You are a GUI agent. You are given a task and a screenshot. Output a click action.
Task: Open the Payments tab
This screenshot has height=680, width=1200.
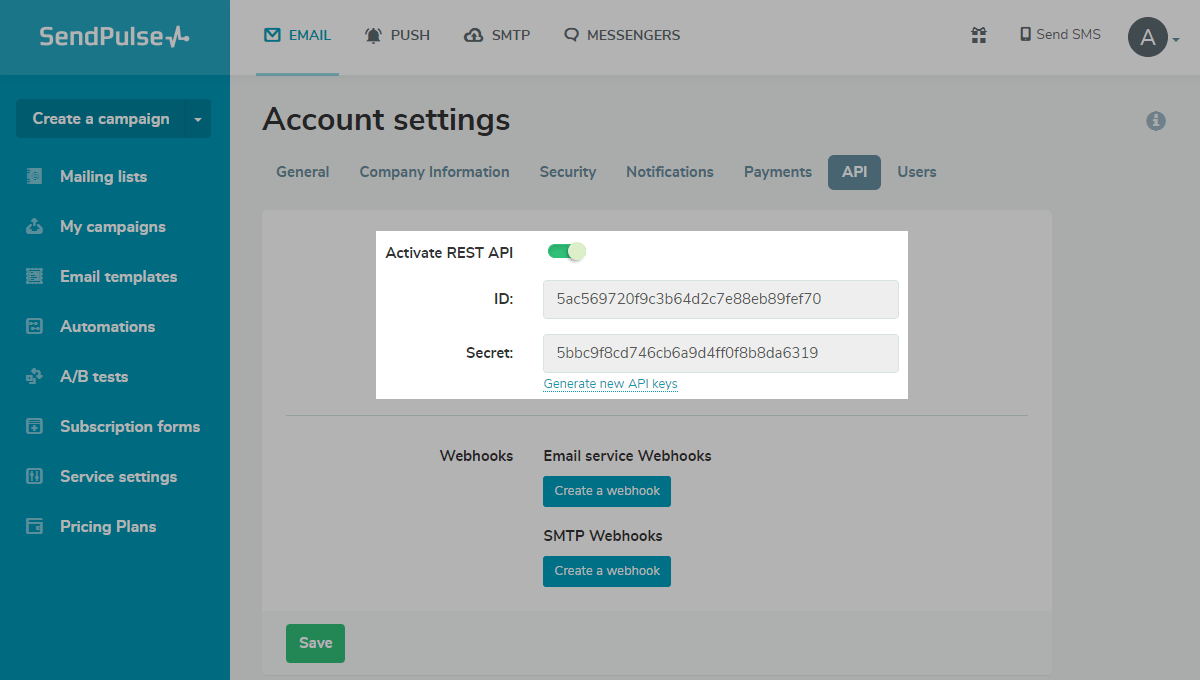point(778,172)
